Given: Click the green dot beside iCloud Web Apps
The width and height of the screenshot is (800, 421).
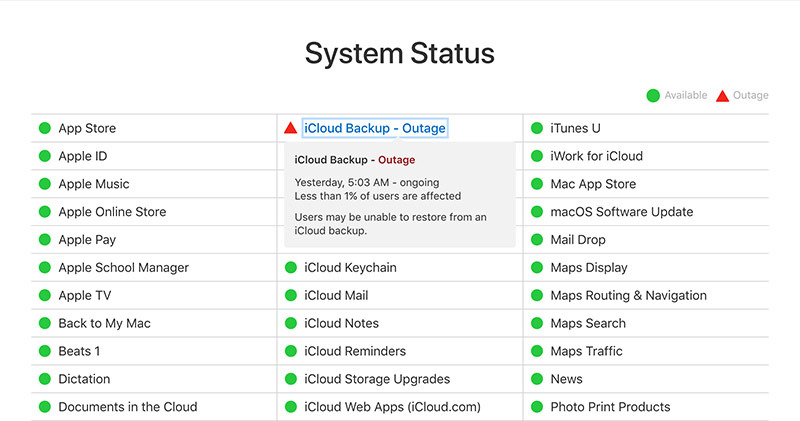Looking at the screenshot, I should [291, 407].
